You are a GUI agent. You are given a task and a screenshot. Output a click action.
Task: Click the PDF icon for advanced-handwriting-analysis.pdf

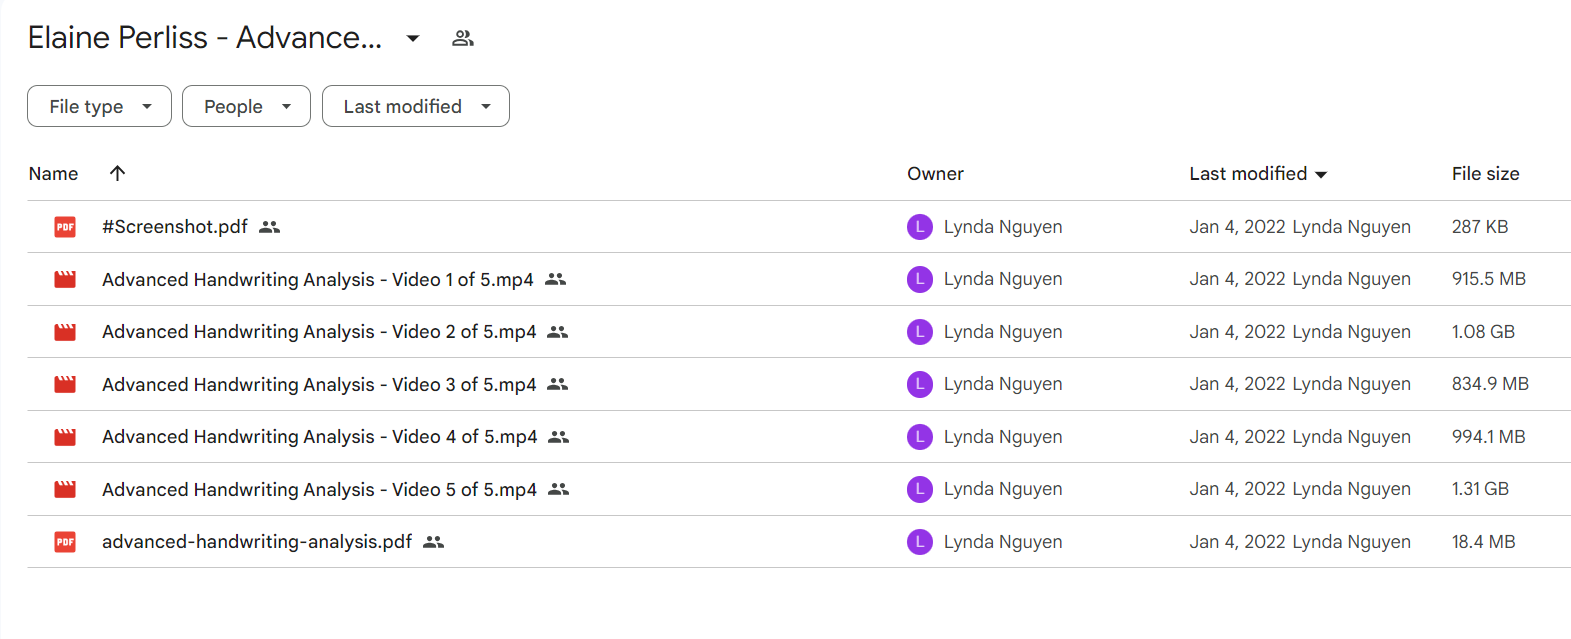point(65,542)
